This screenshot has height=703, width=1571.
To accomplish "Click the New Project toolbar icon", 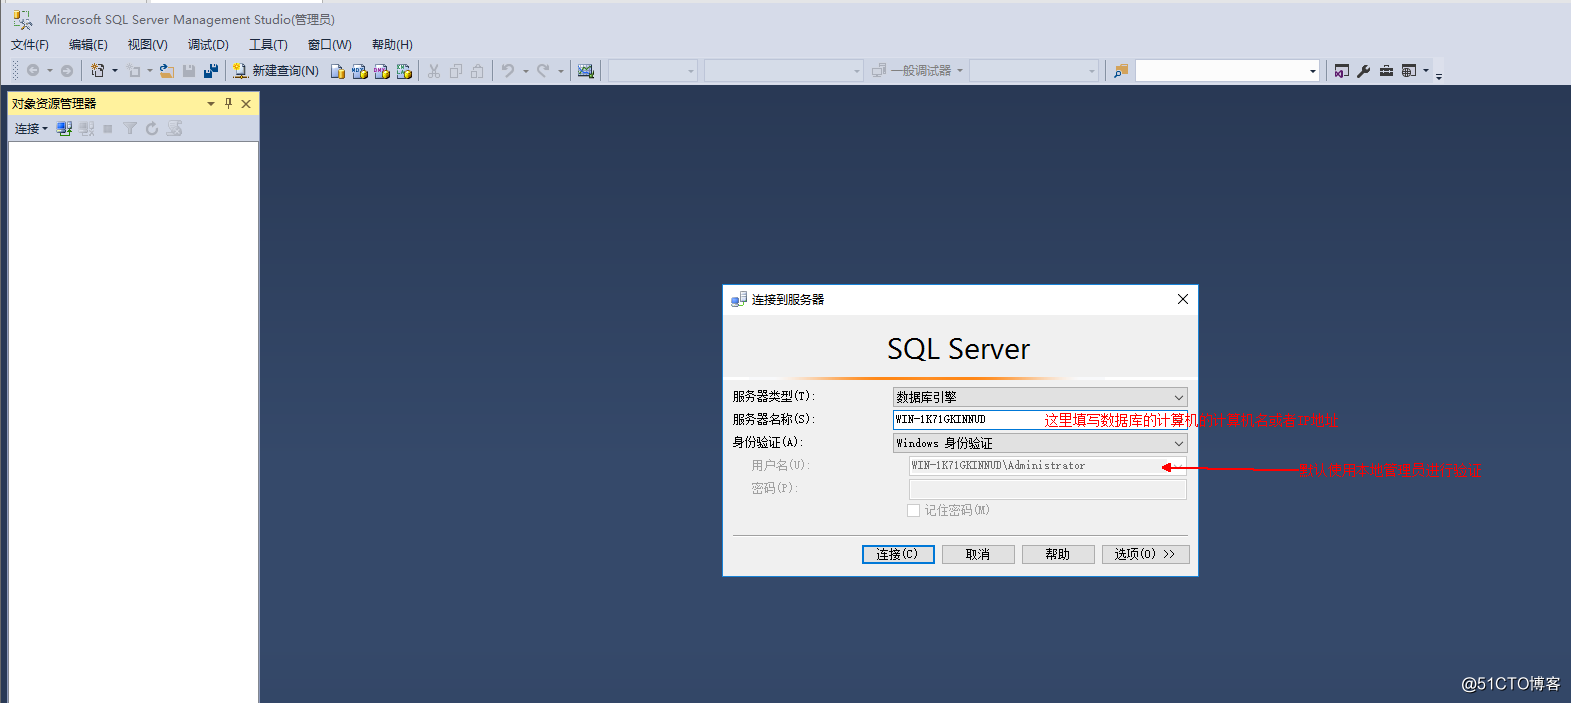I will (x=98, y=71).
